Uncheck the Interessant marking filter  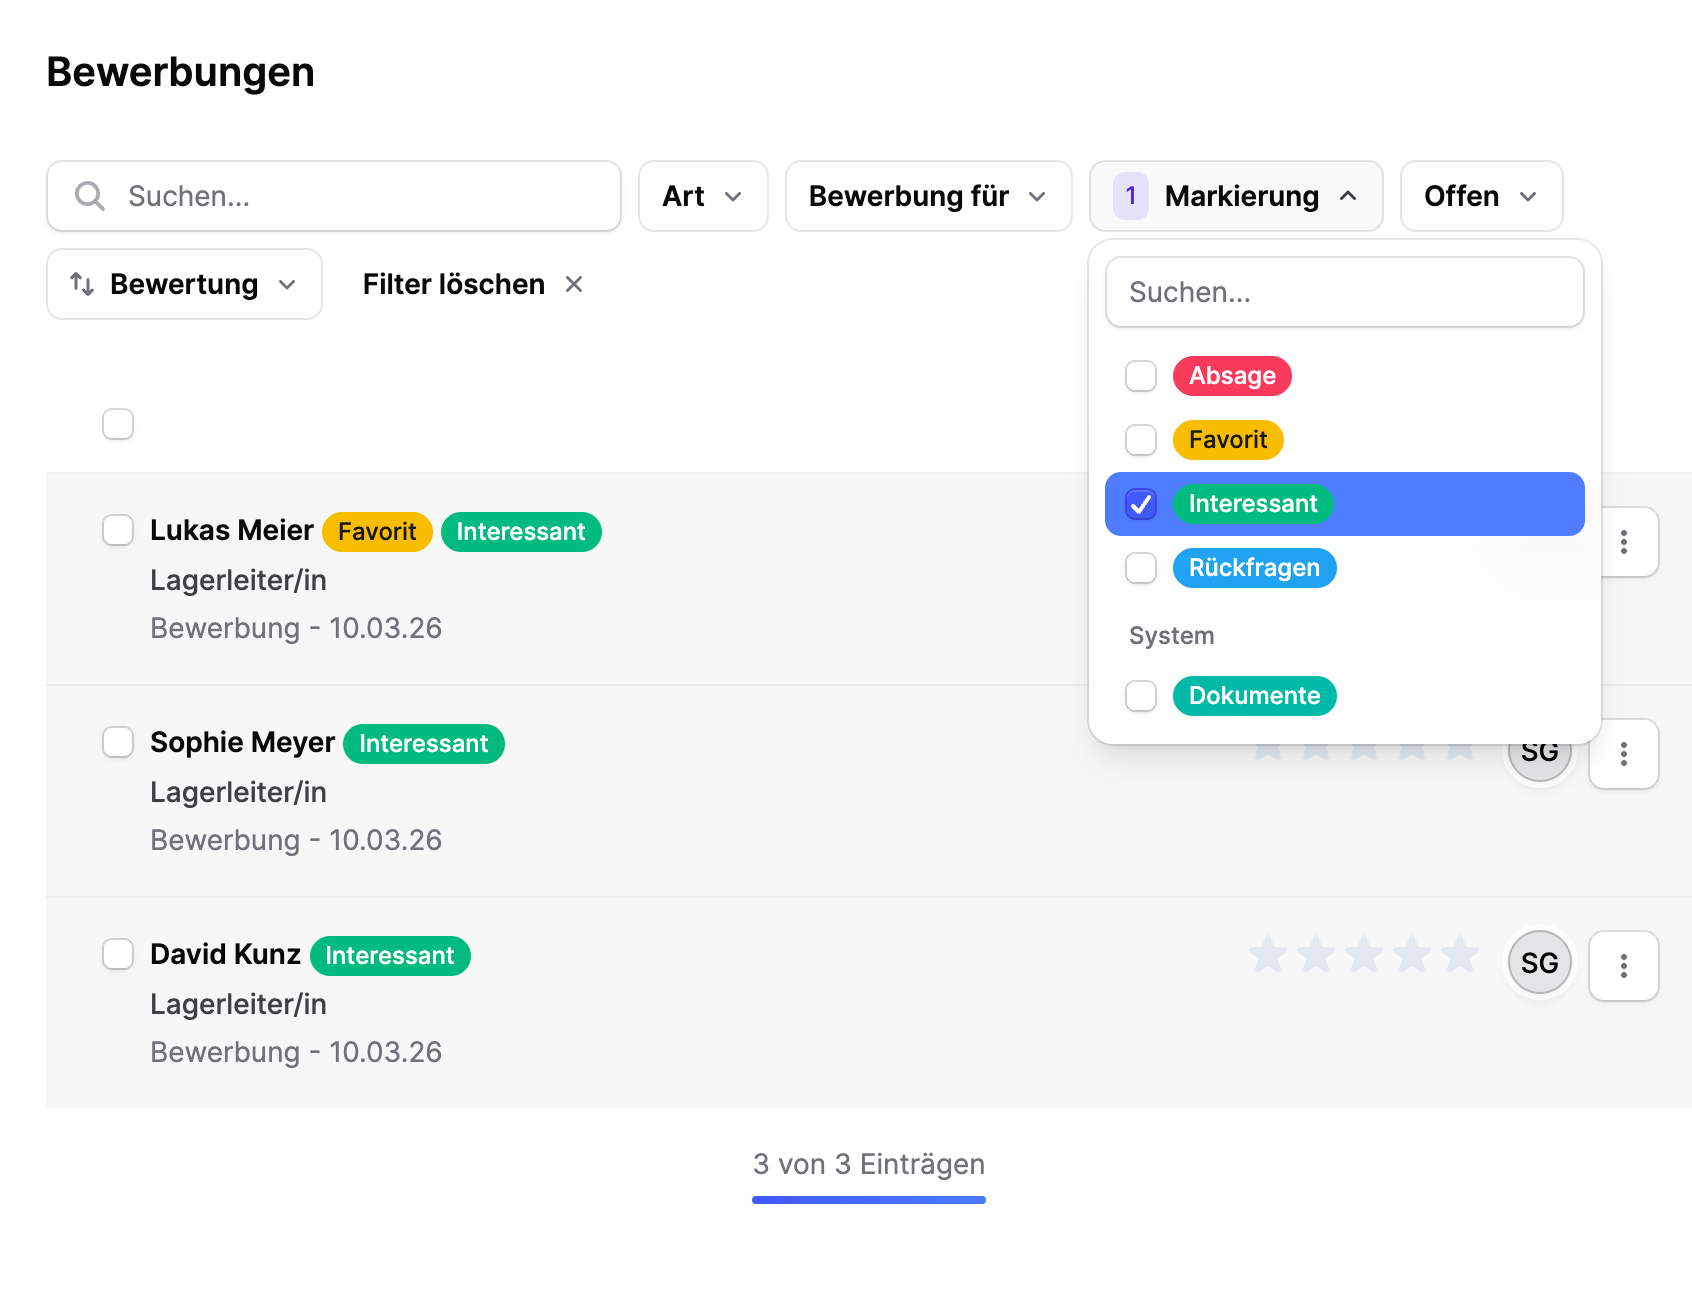[x=1141, y=504]
